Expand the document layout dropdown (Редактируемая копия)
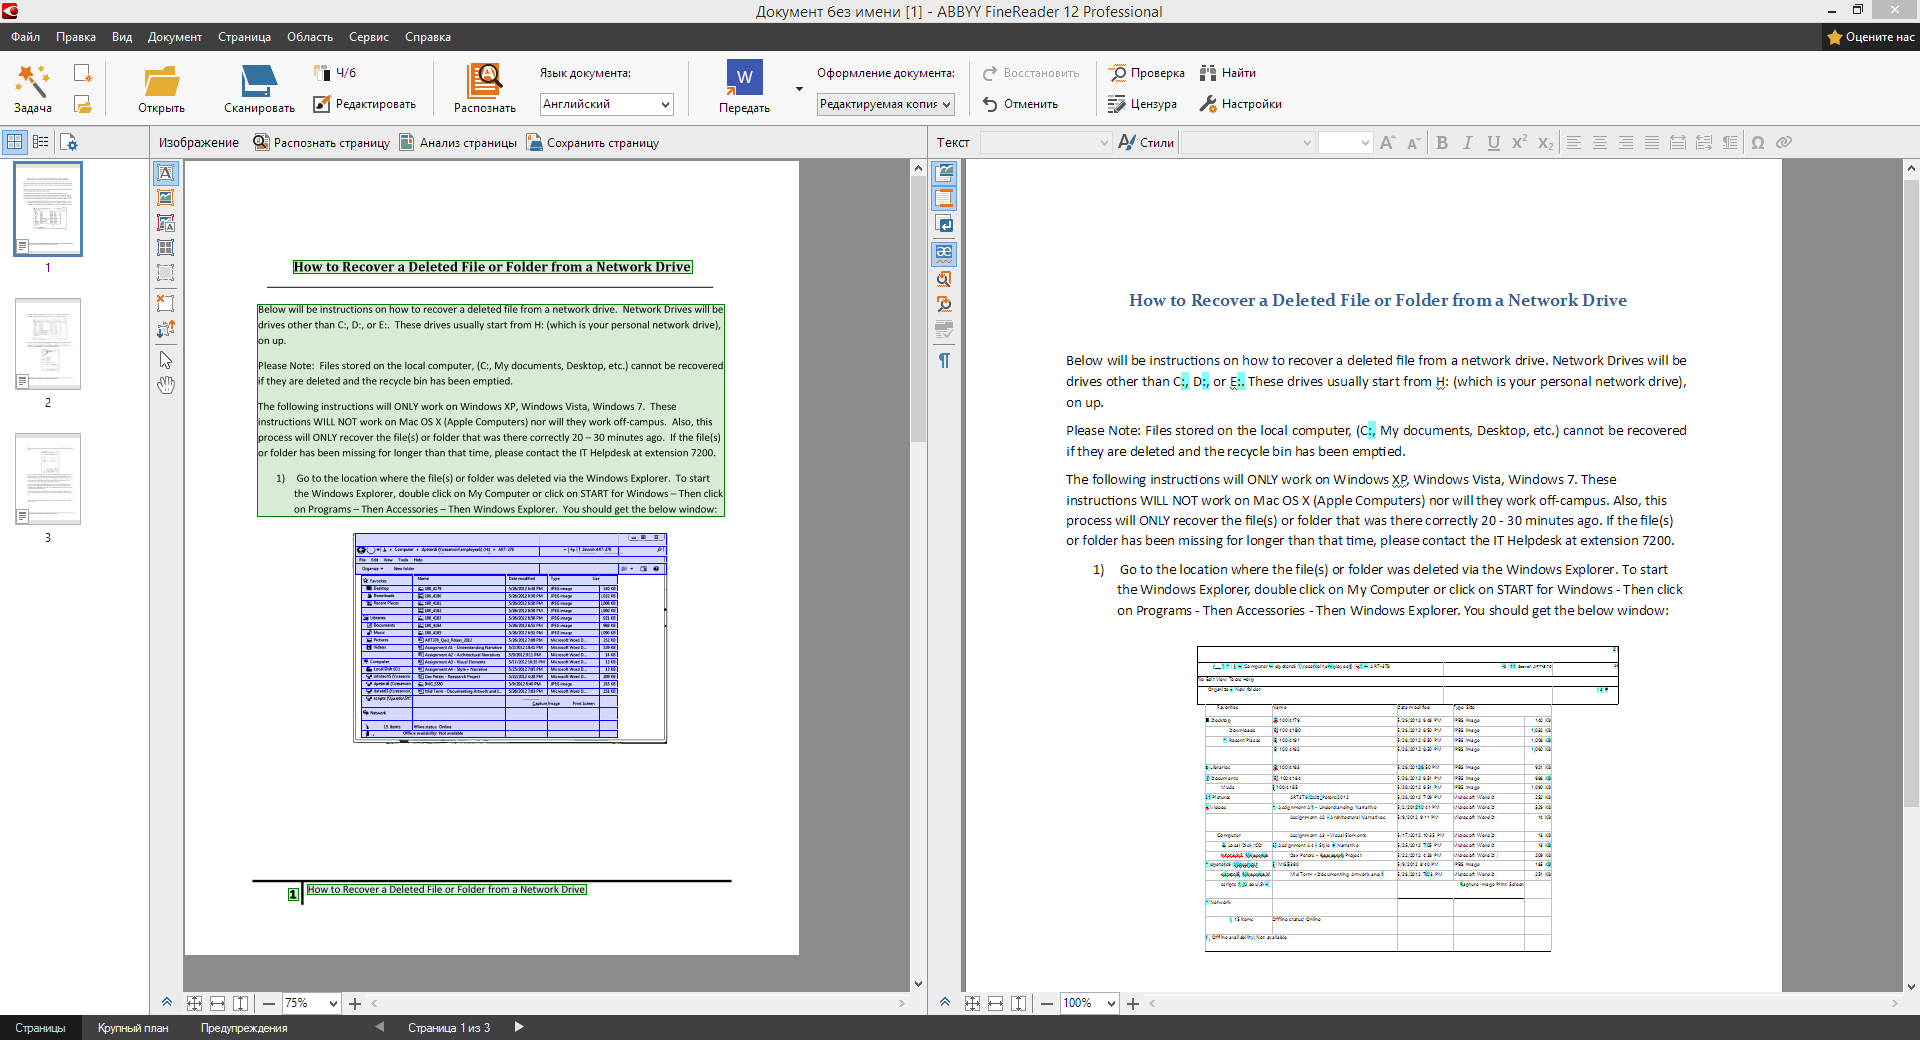The height and width of the screenshot is (1040, 1920). tap(885, 104)
